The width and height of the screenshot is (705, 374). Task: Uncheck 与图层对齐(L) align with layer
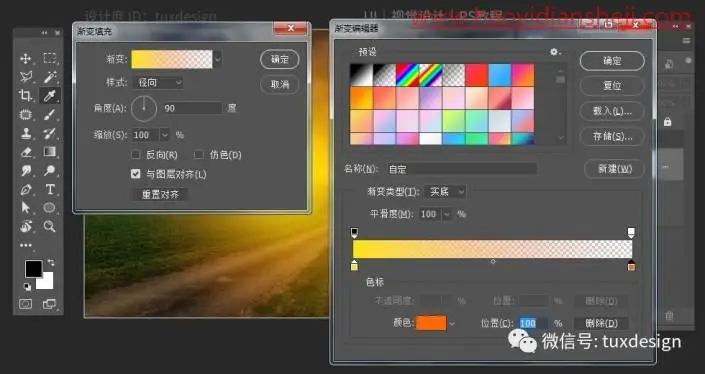tap(135, 174)
